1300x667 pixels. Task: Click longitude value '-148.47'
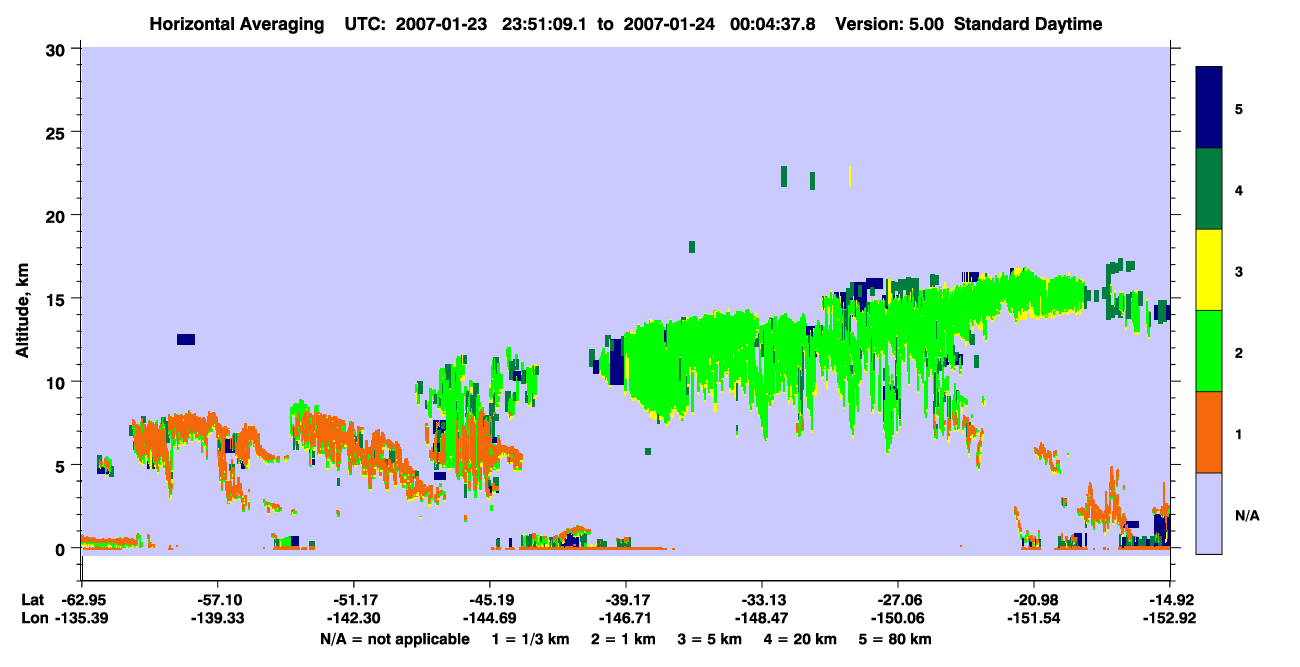(x=762, y=618)
